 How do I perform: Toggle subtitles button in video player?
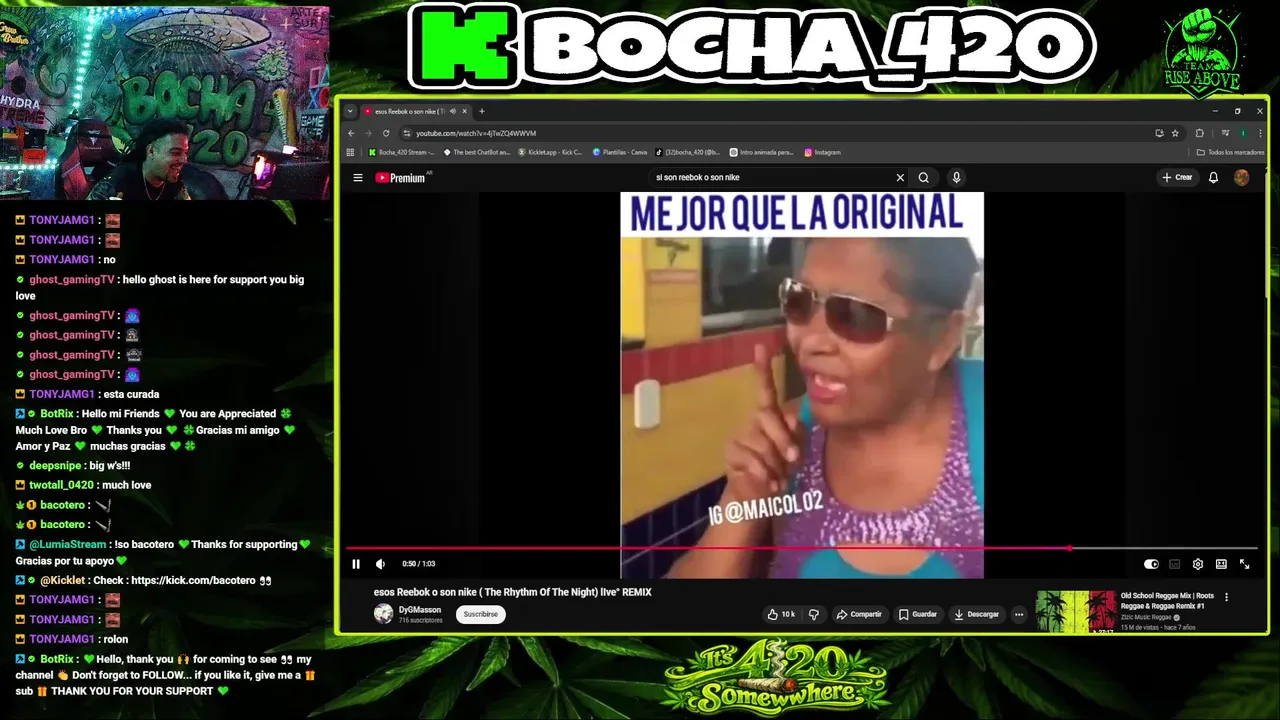tap(1174, 564)
